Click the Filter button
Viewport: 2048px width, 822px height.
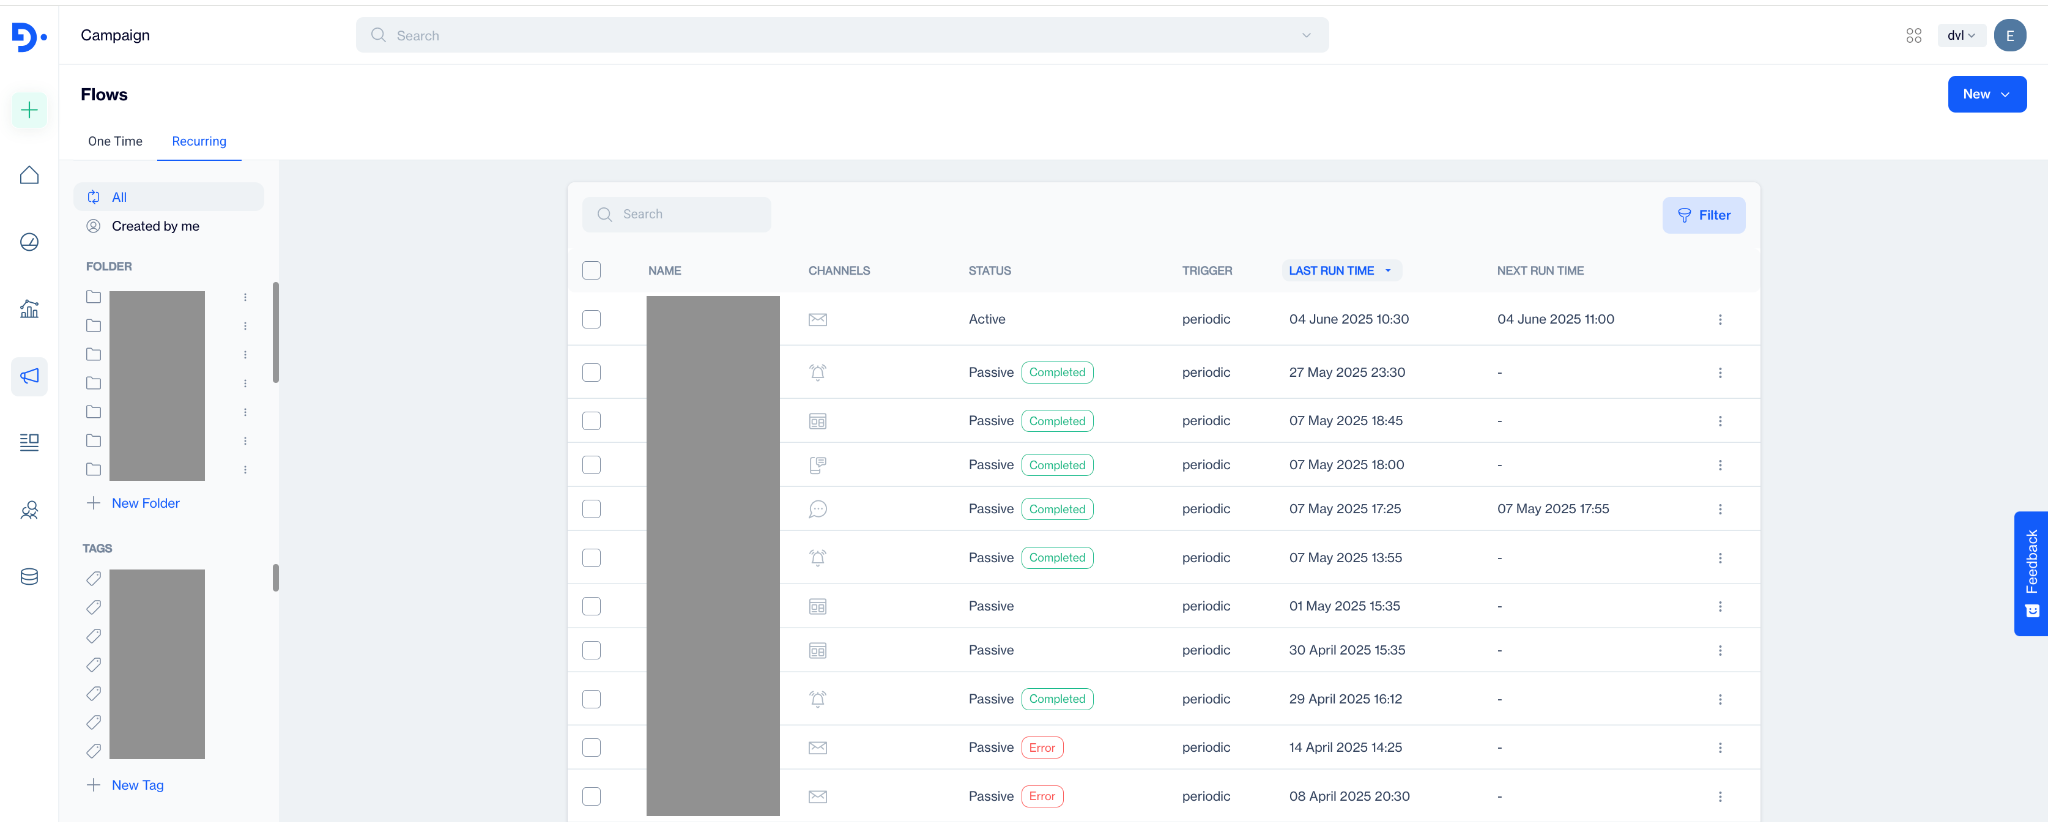coord(1703,216)
